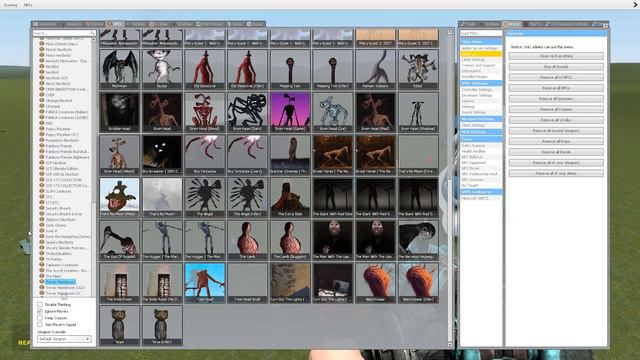
Task: Enable the Disable Thinking checkbox
Action: click(40, 304)
